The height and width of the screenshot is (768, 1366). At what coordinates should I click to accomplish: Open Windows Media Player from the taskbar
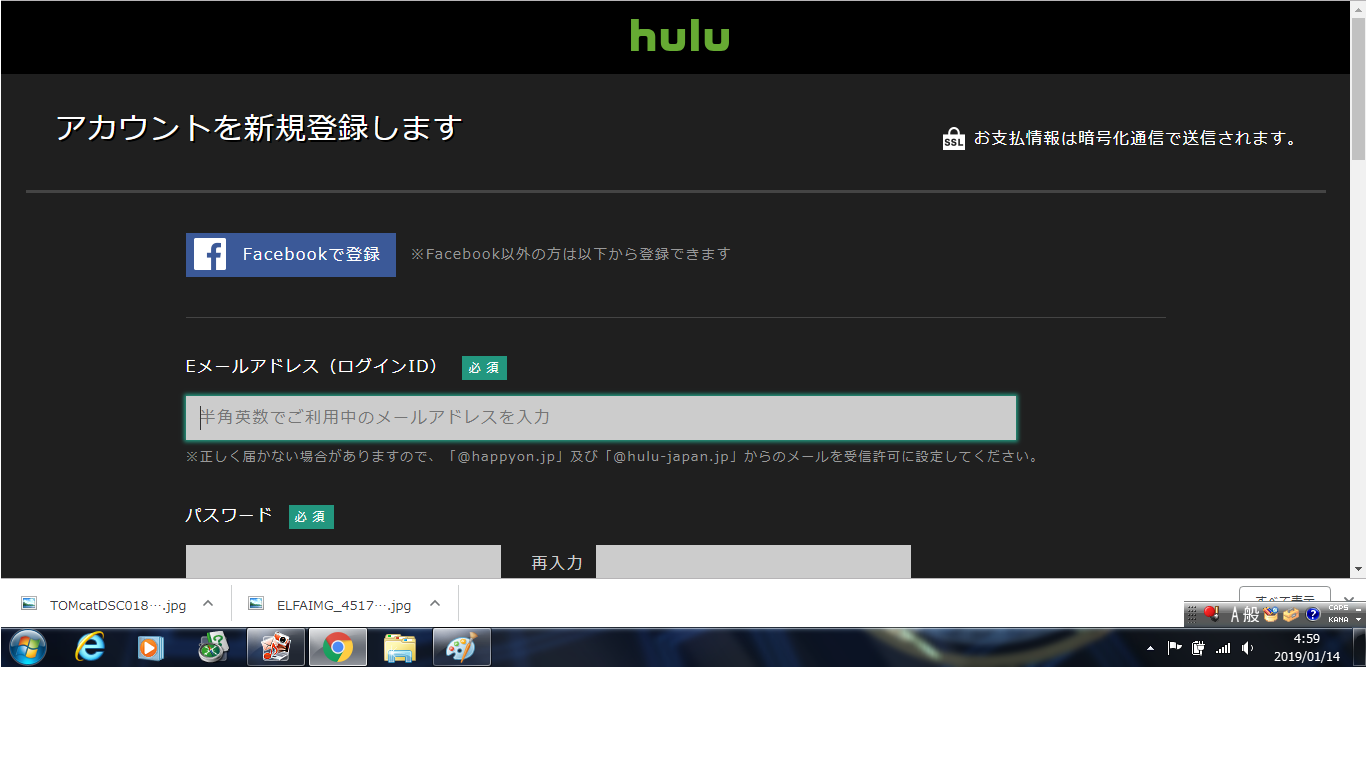point(151,648)
